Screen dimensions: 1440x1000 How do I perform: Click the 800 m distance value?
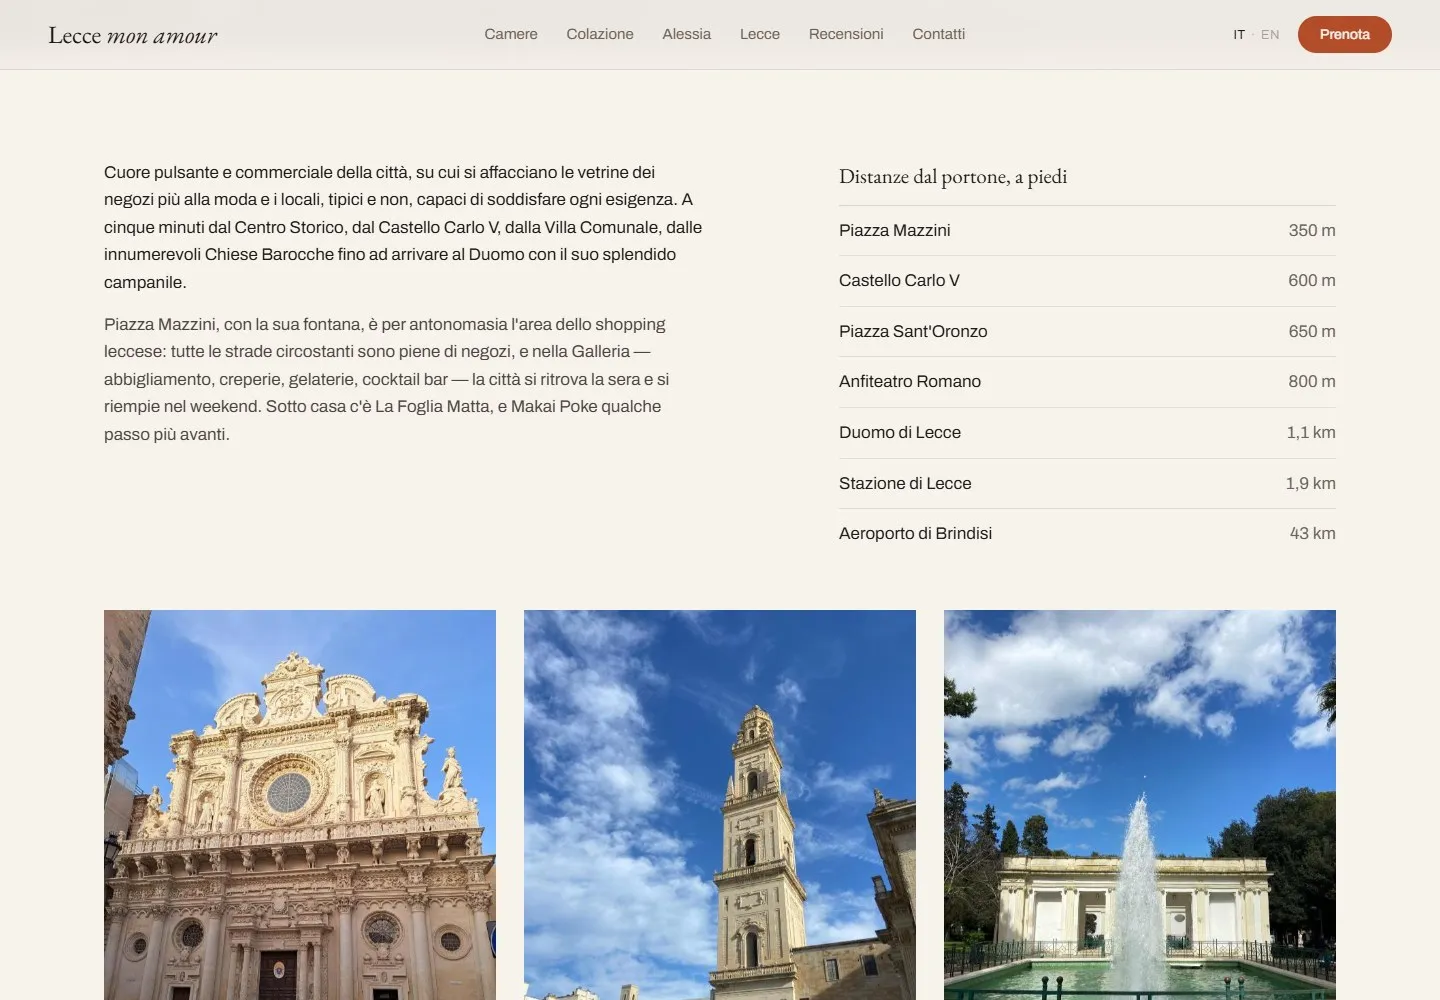1312,382
